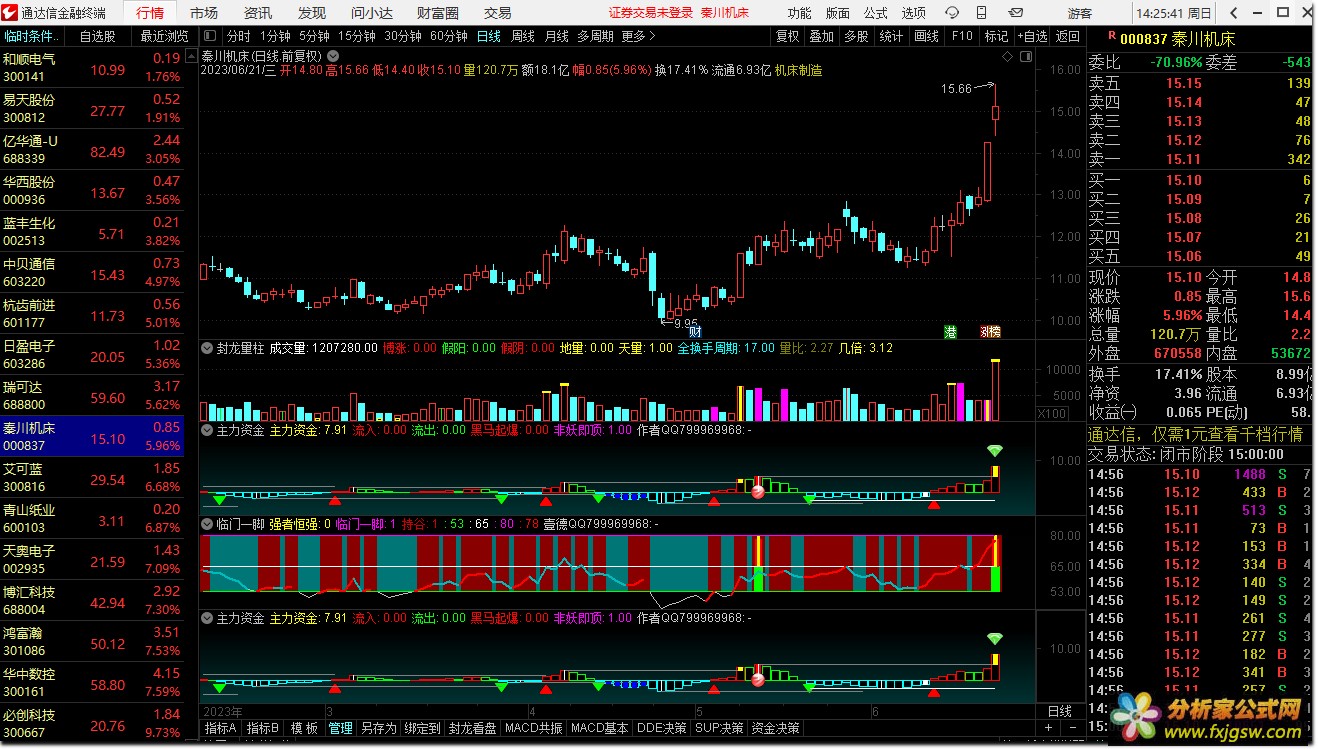Expand the upper 主力资金 indicator dropdown arrow
This screenshot has height=749, width=1318.
(207, 430)
